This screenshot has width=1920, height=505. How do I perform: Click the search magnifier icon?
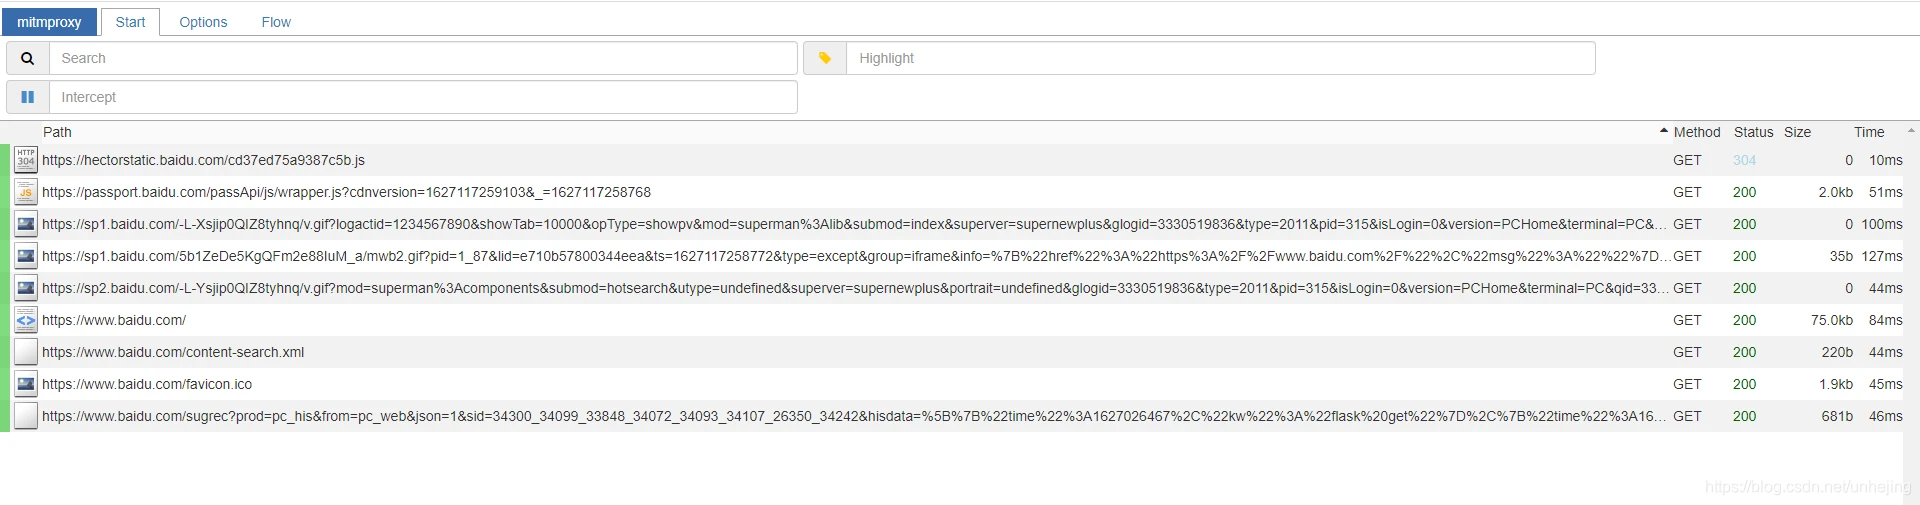coord(28,58)
